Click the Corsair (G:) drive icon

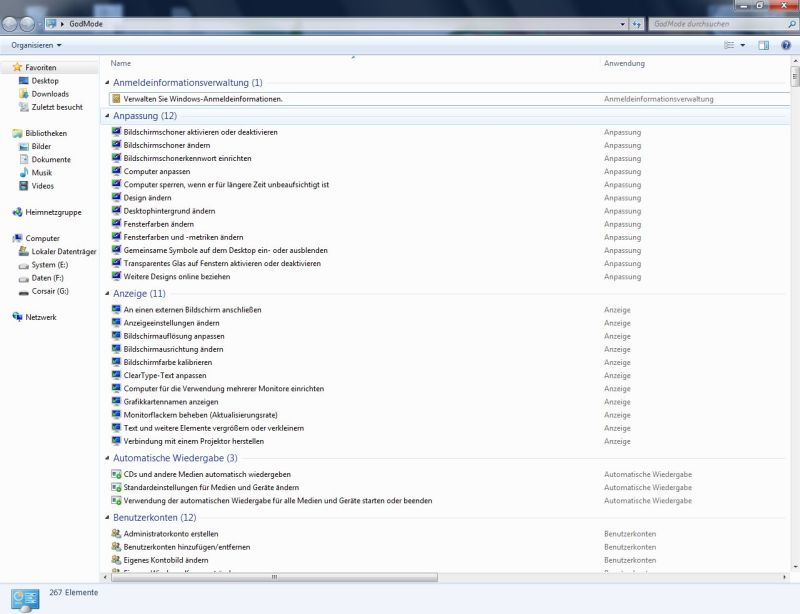[x=23, y=292]
